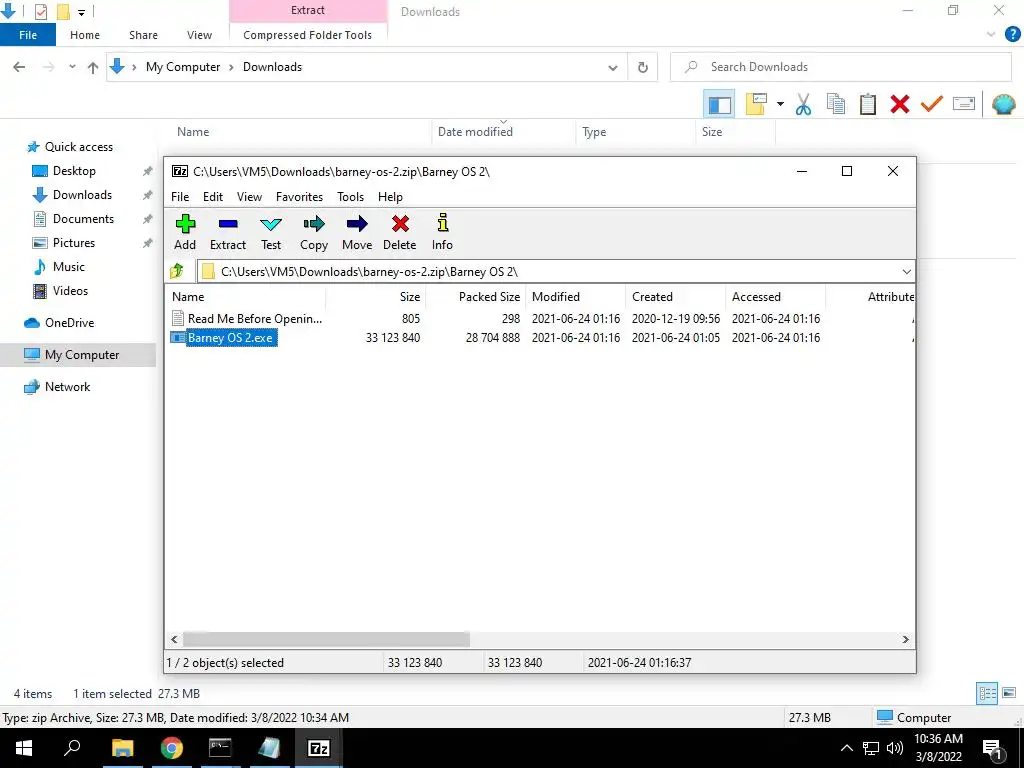This screenshot has height=768, width=1024.
Task: Click the folder options icon in Explorer toolbar
Action: click(x=756, y=104)
